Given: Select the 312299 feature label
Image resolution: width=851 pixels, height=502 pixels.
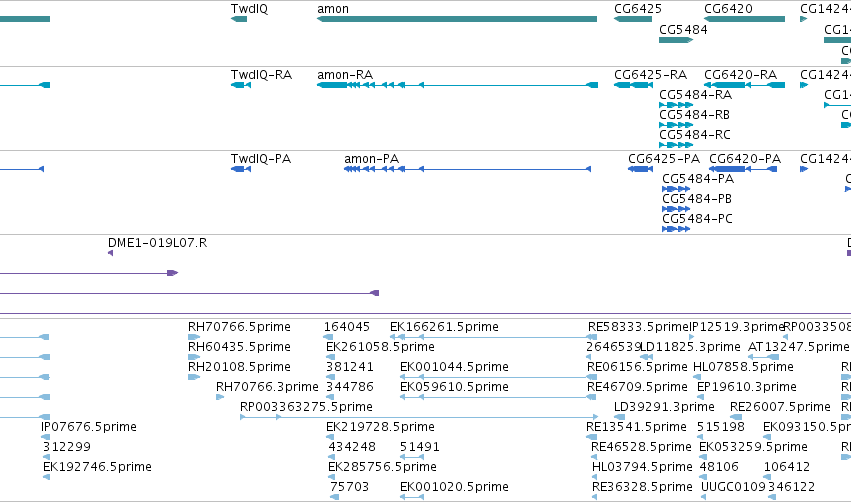Looking at the screenshot, I should [67, 447].
